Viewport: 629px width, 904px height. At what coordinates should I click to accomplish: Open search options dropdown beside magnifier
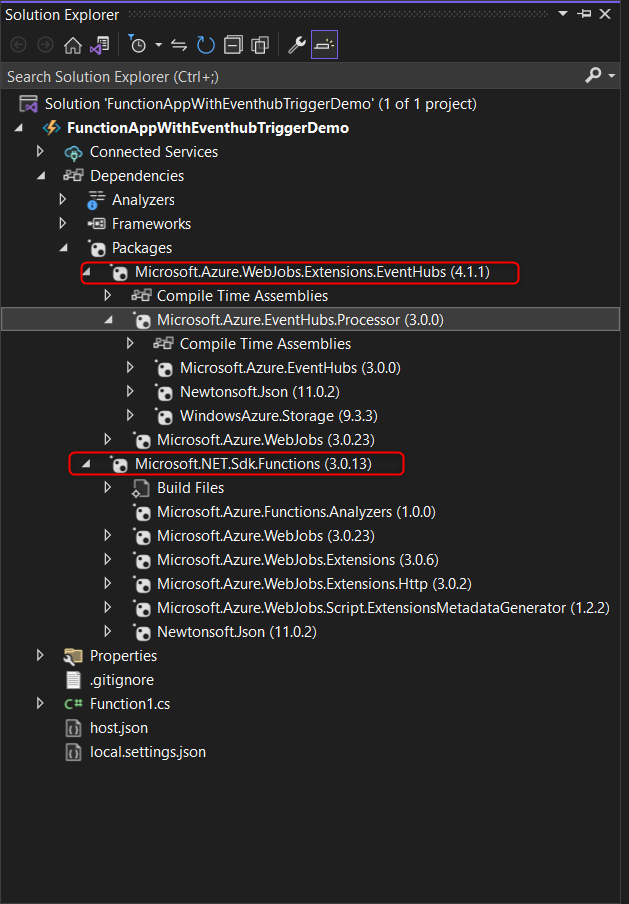[610, 76]
